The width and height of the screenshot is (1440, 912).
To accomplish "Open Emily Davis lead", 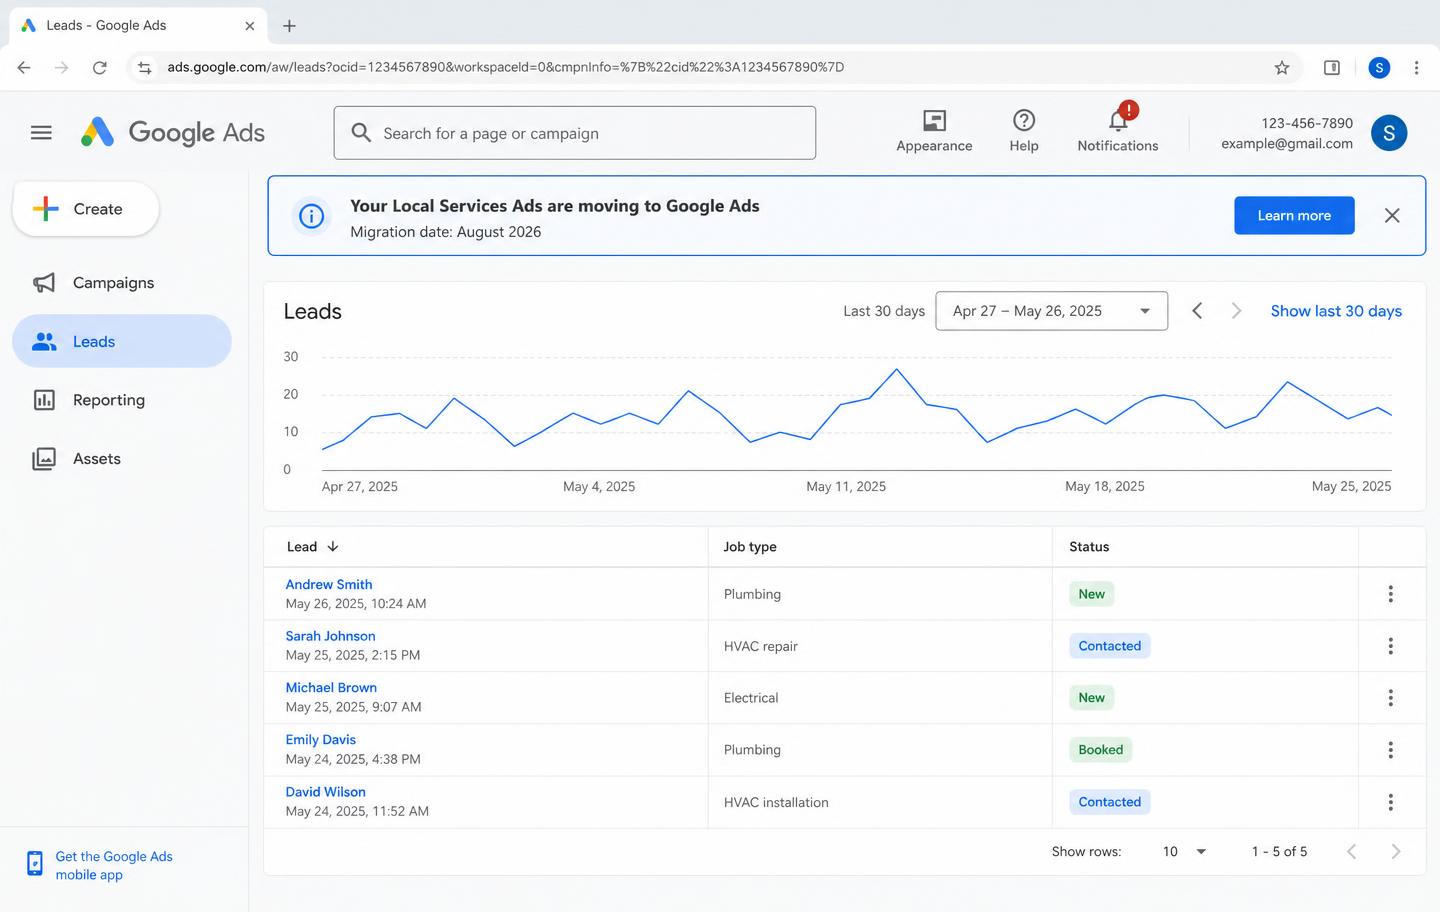I will (320, 740).
